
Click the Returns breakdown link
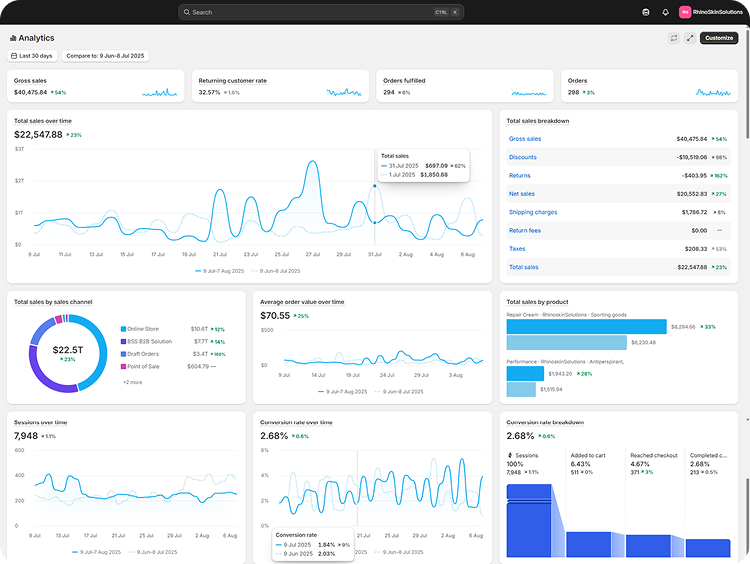click(519, 176)
